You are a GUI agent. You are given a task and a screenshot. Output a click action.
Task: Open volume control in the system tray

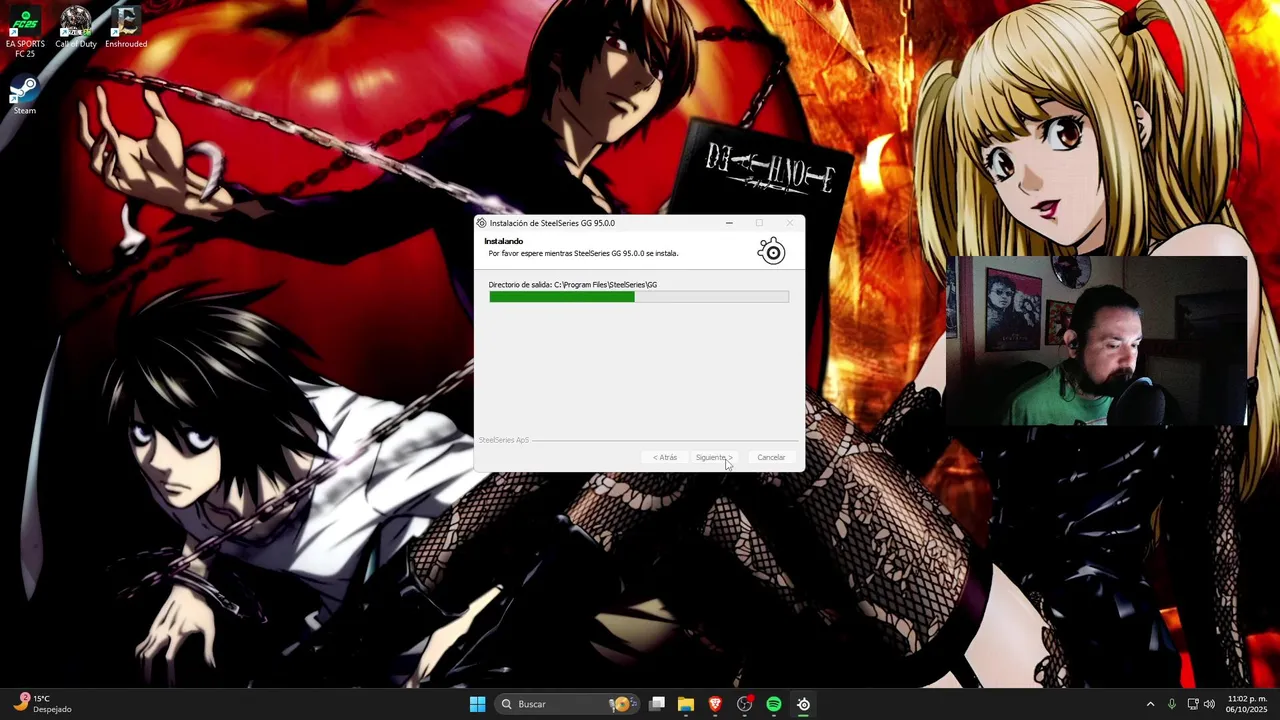pyautogui.click(x=1210, y=704)
